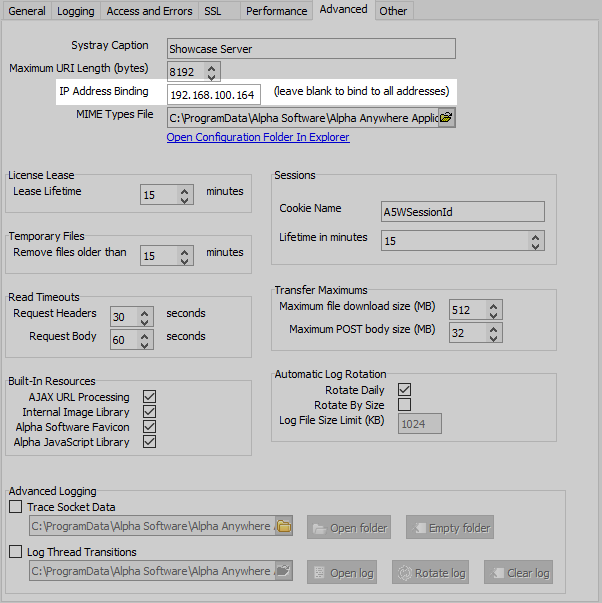Increase Maximum POST body size up arrow
This screenshot has height=603, width=602.
[494, 329]
